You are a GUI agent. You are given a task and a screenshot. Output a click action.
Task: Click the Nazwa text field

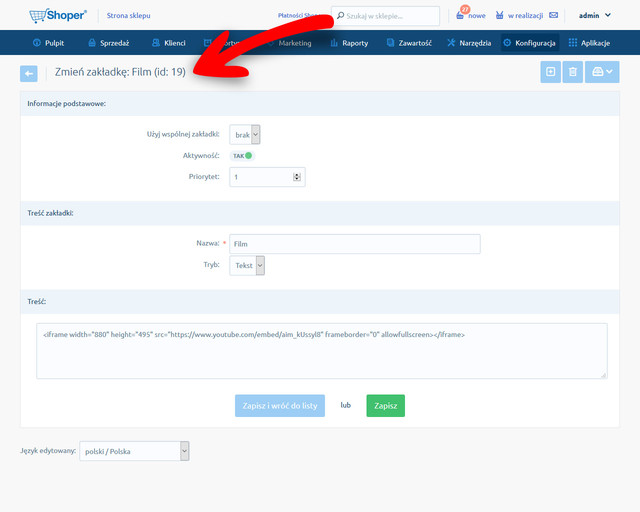tap(355, 243)
